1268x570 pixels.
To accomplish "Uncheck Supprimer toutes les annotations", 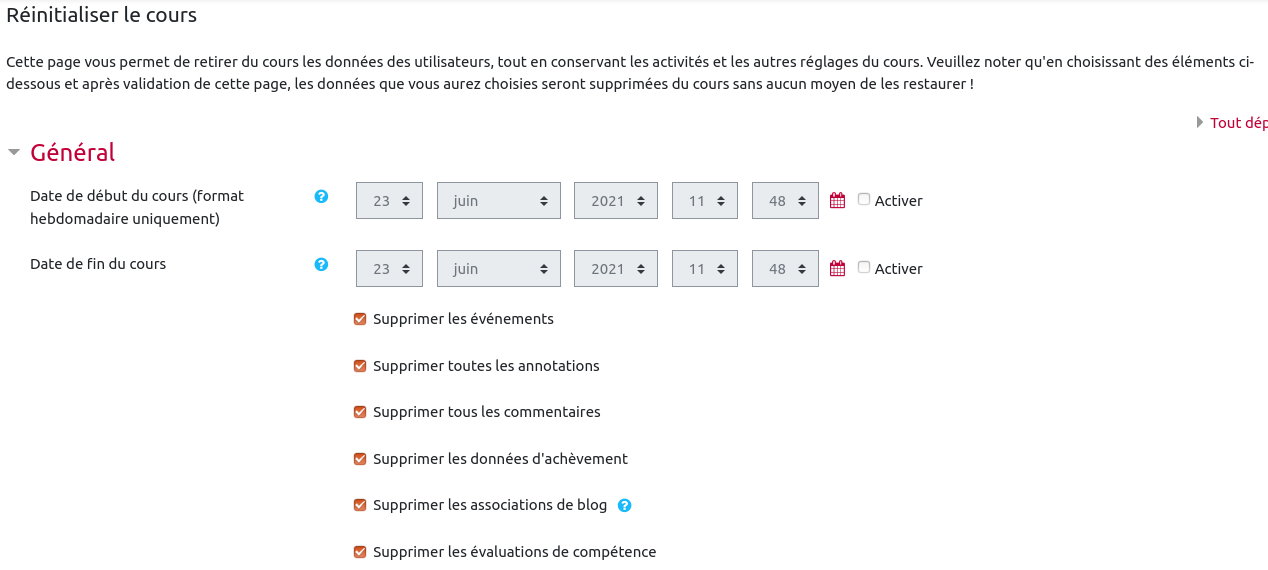I will coord(360,366).
